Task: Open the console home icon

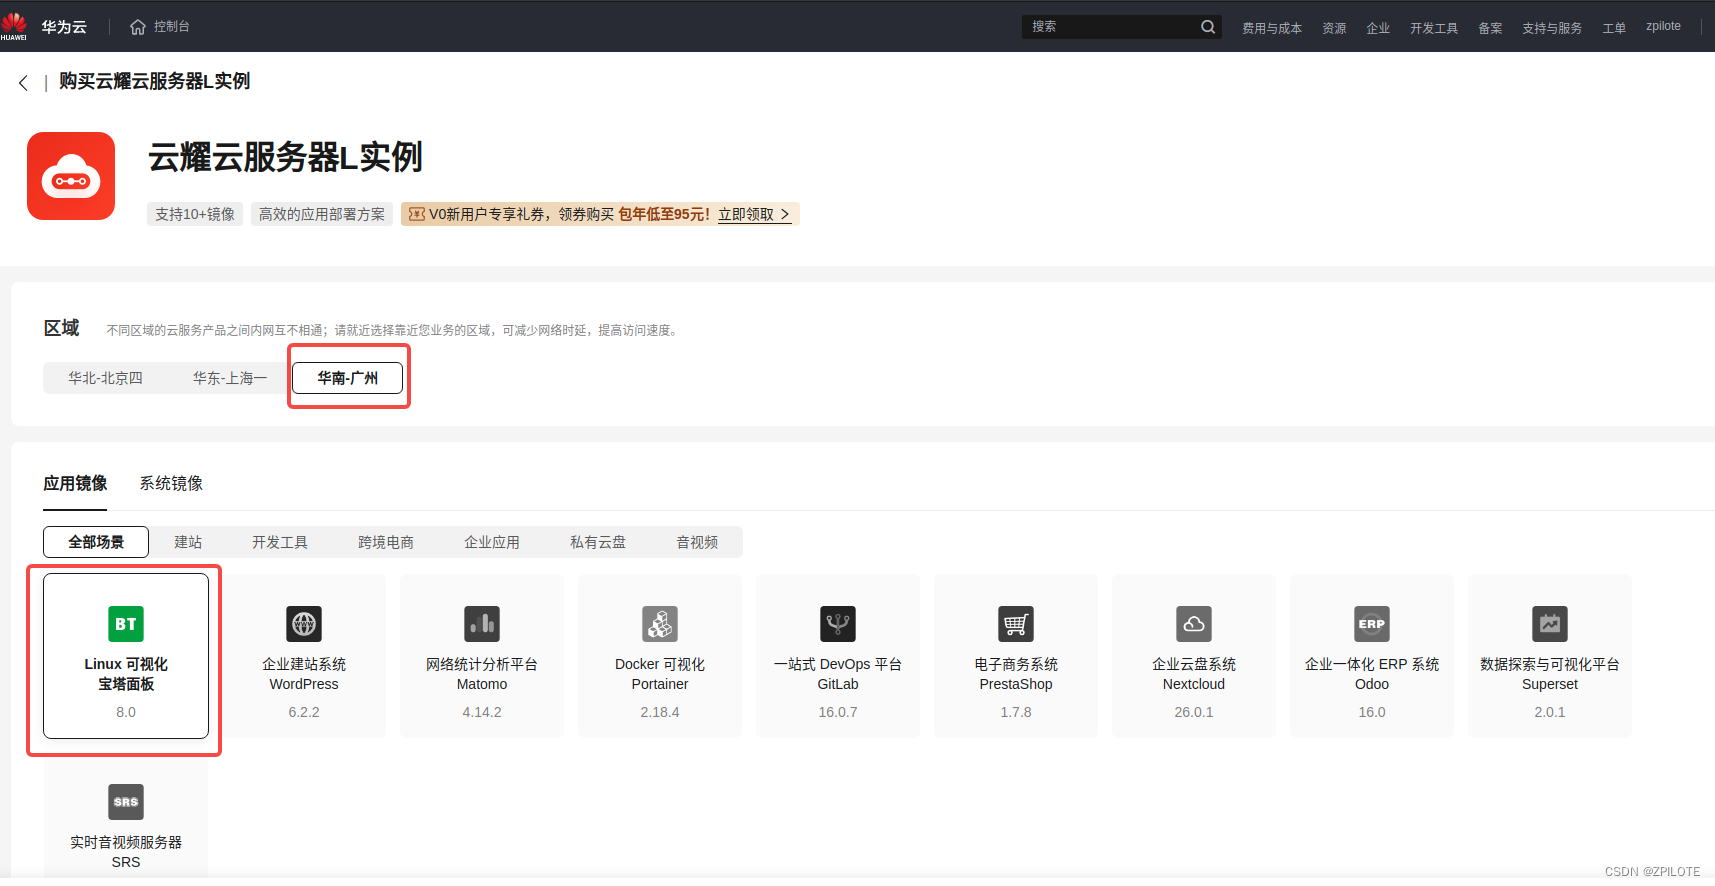Action: (138, 27)
